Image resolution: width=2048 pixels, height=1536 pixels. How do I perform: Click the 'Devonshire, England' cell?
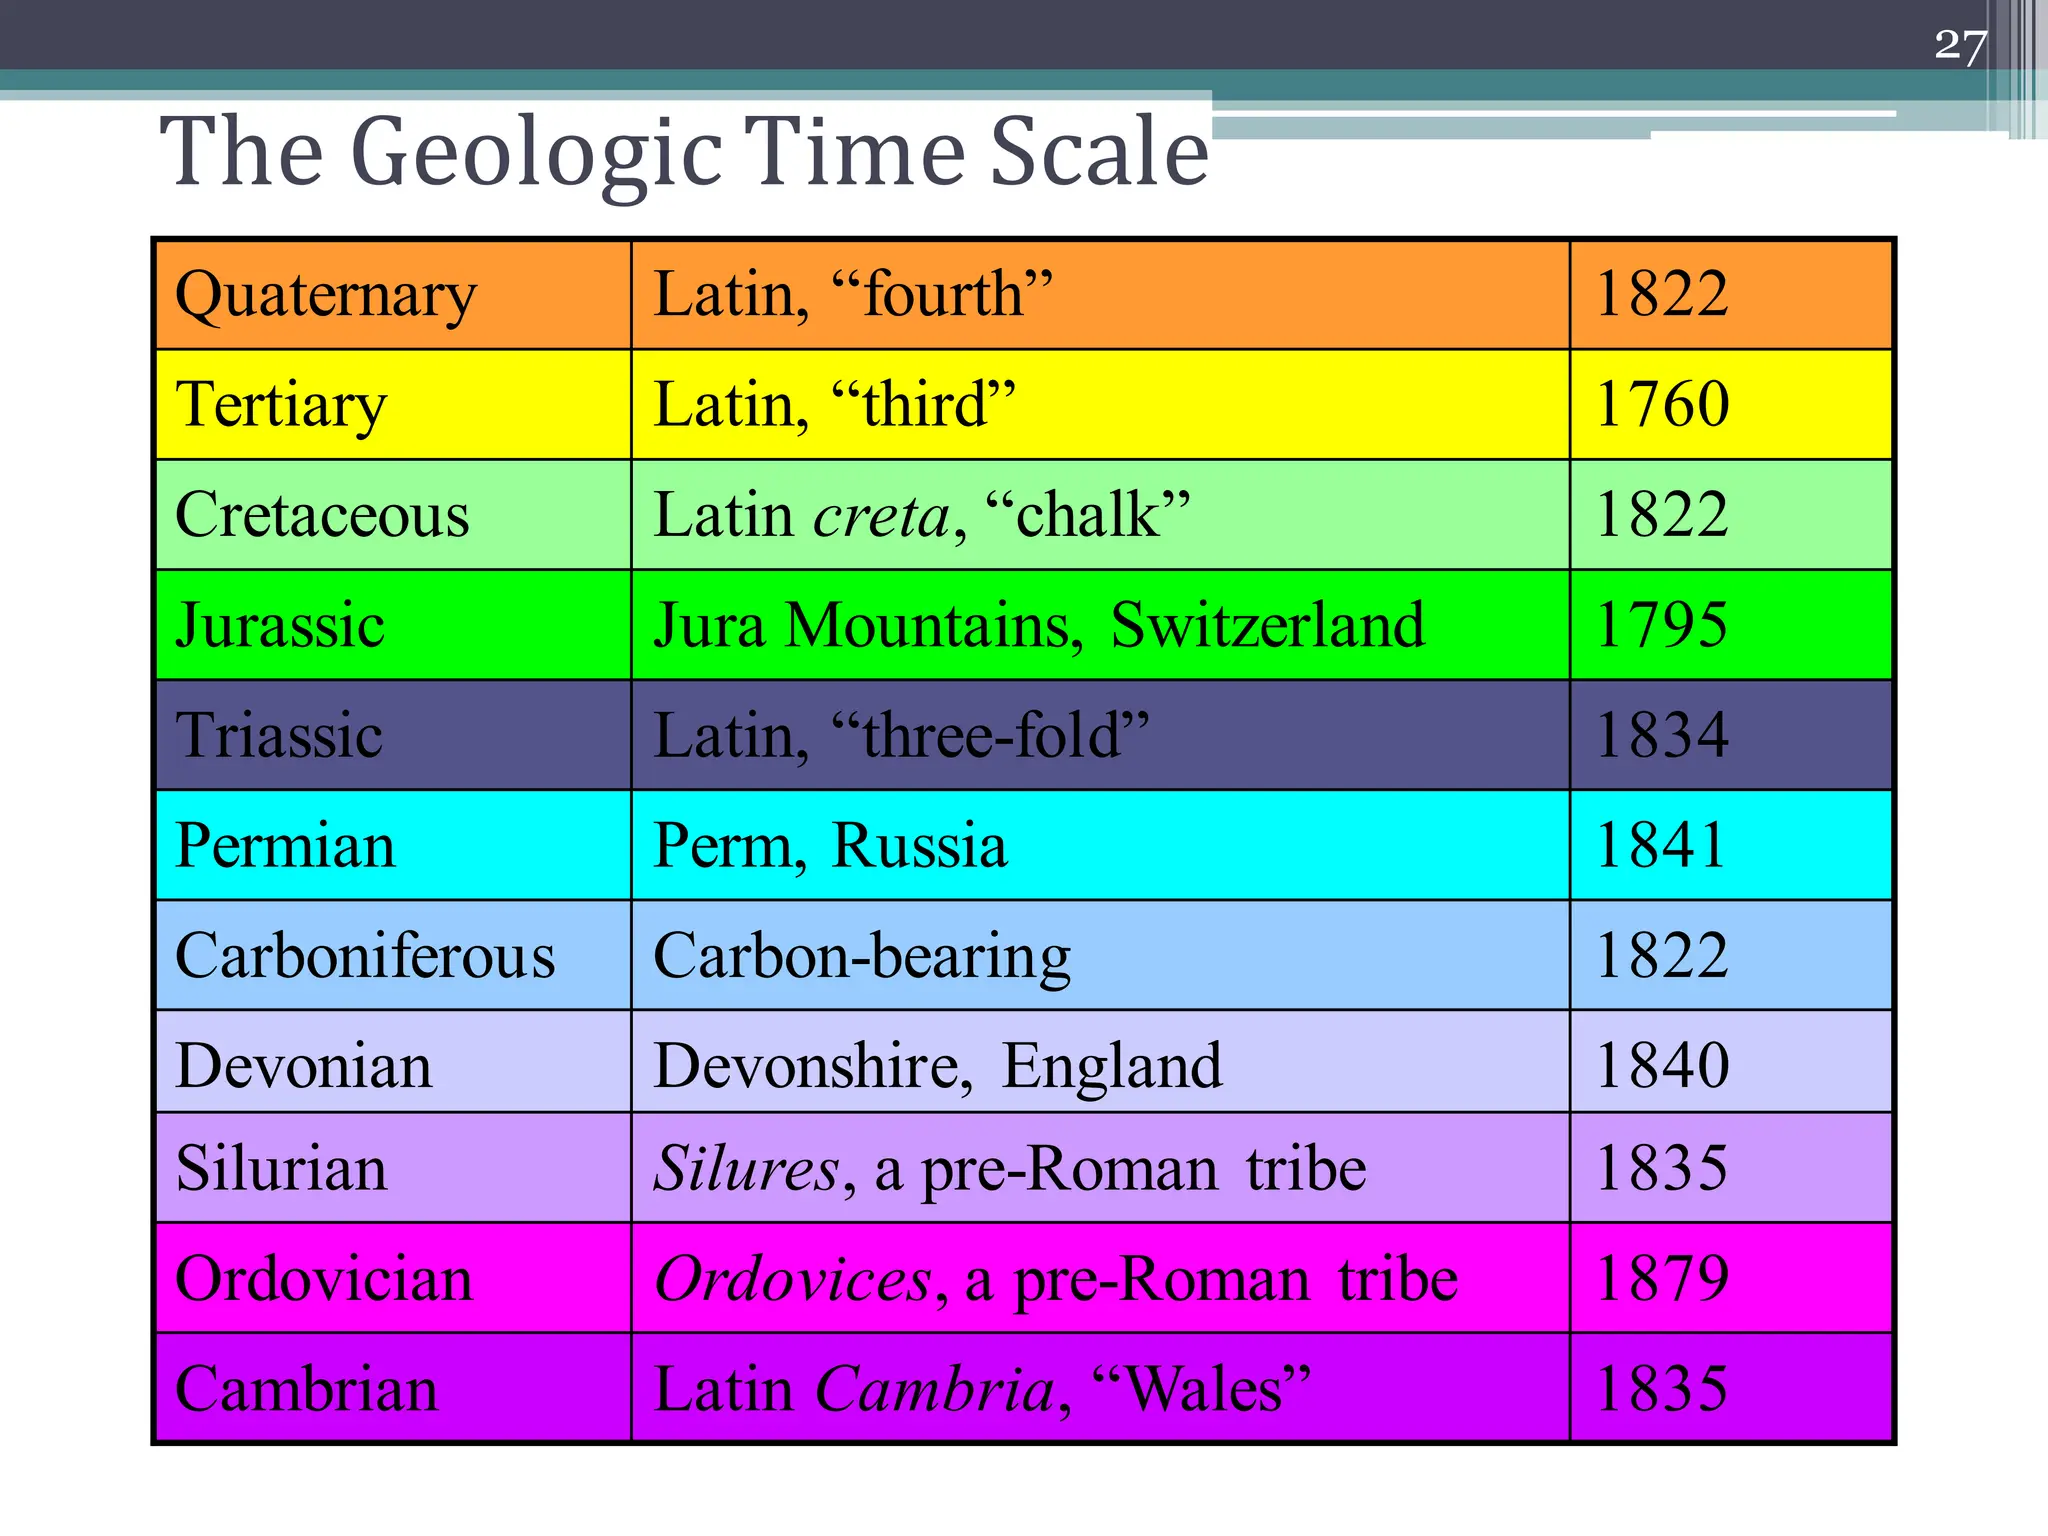coord(1100,1061)
